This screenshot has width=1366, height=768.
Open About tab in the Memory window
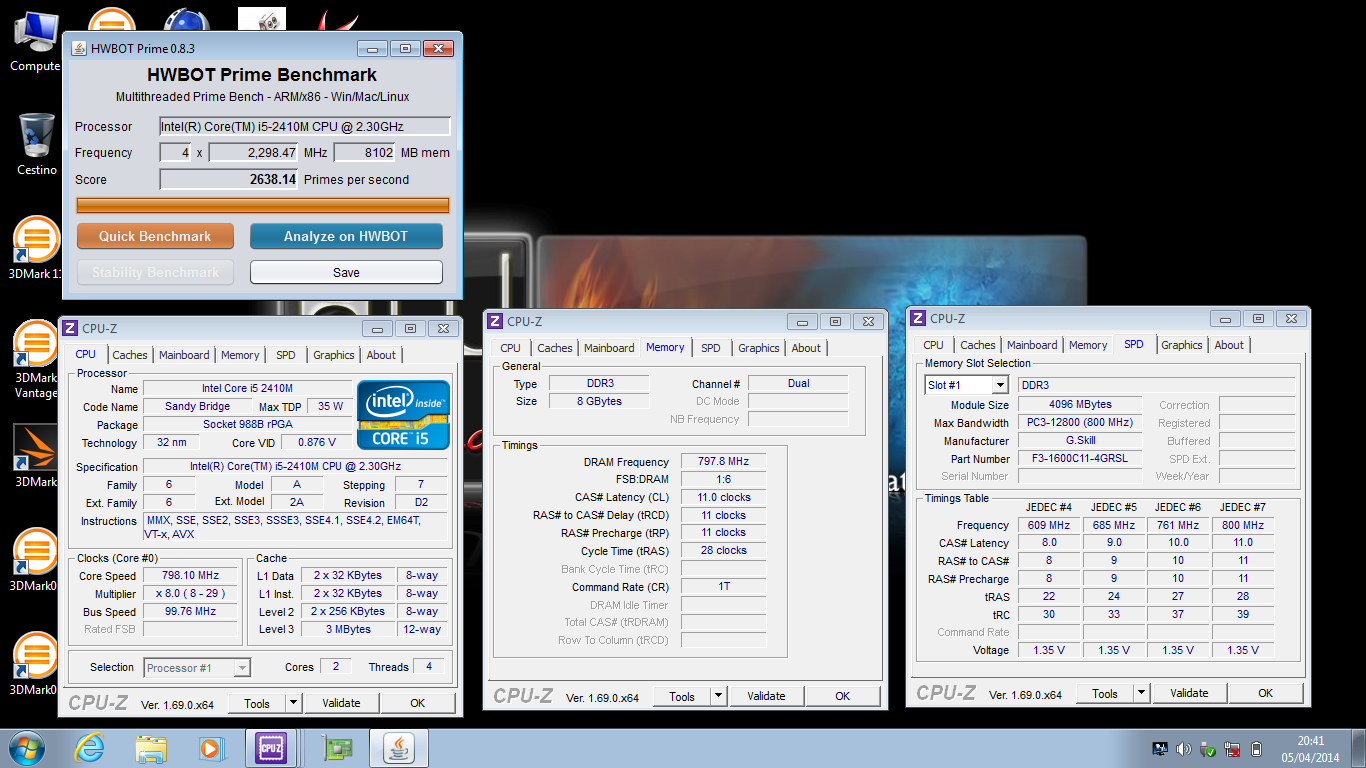[806, 348]
